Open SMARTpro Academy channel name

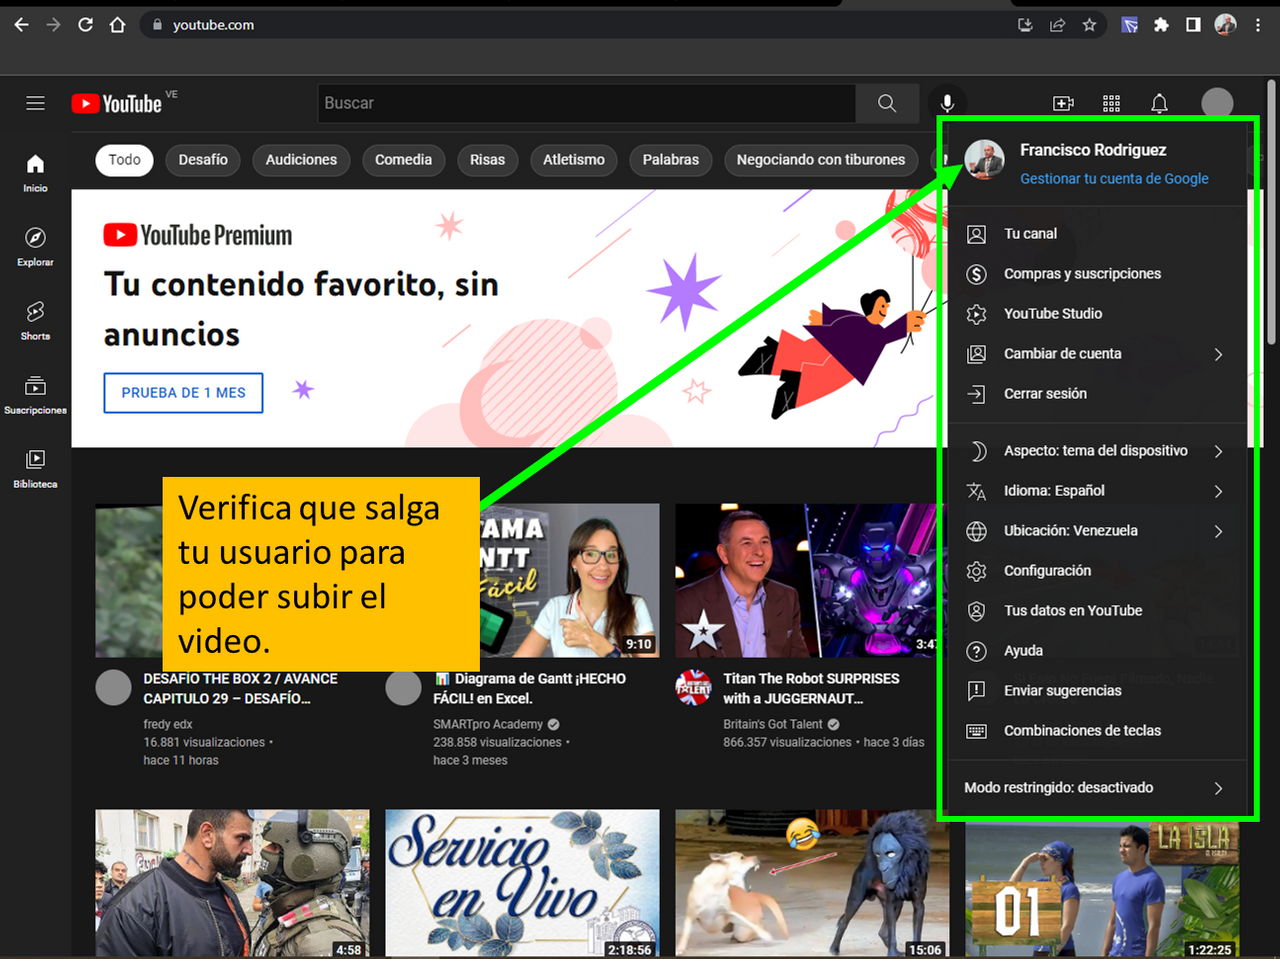488,724
